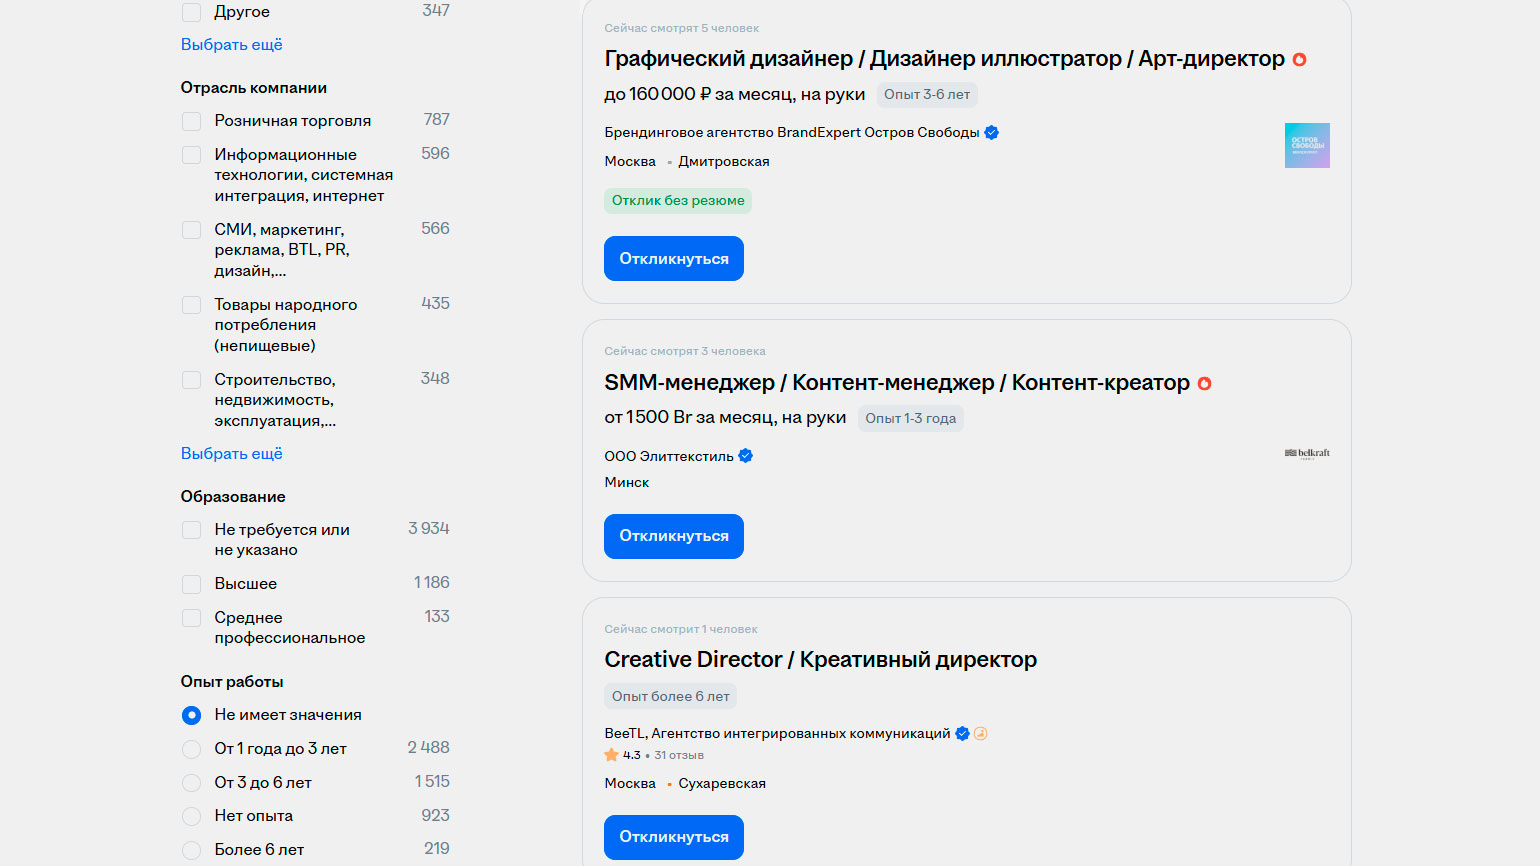Click the fire icon beside the SMM-менеджер title
The width and height of the screenshot is (1540, 866).
[1204, 384]
